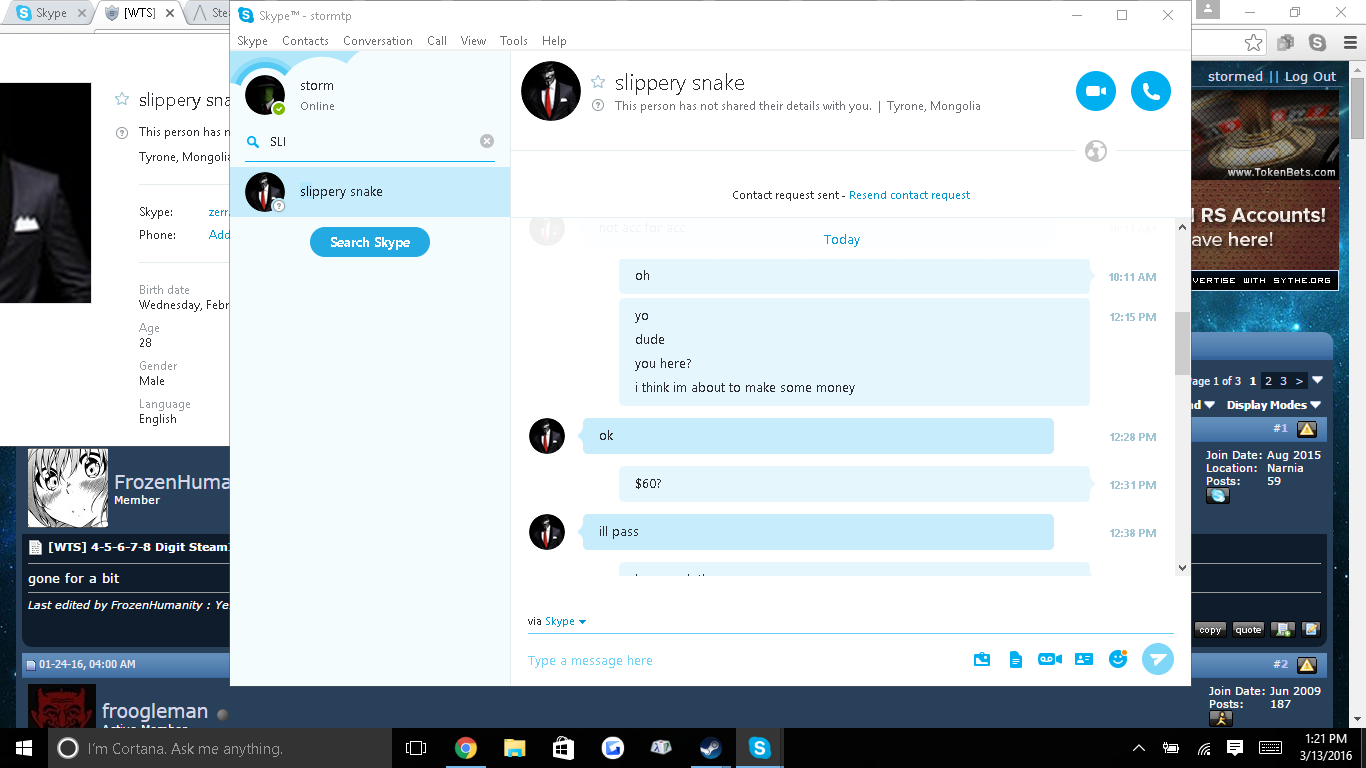Click the quote button on the forum post

[x=1248, y=630]
